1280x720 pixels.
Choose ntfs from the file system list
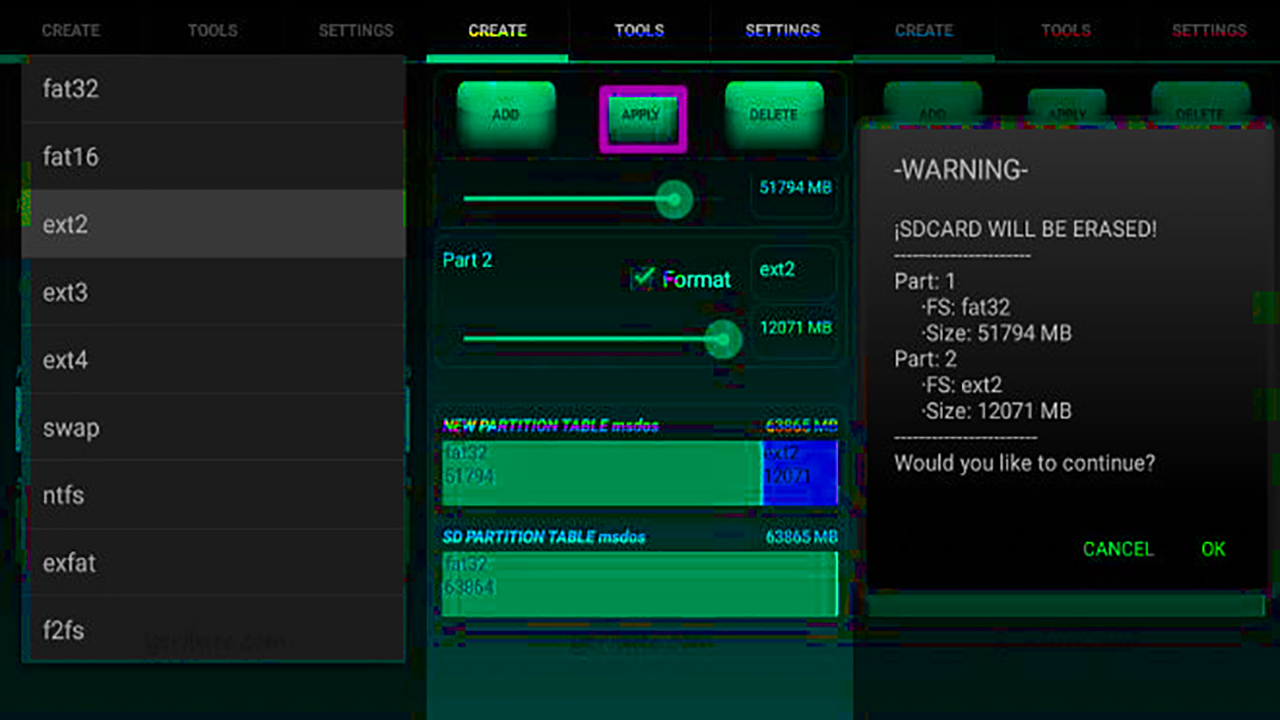(213, 495)
